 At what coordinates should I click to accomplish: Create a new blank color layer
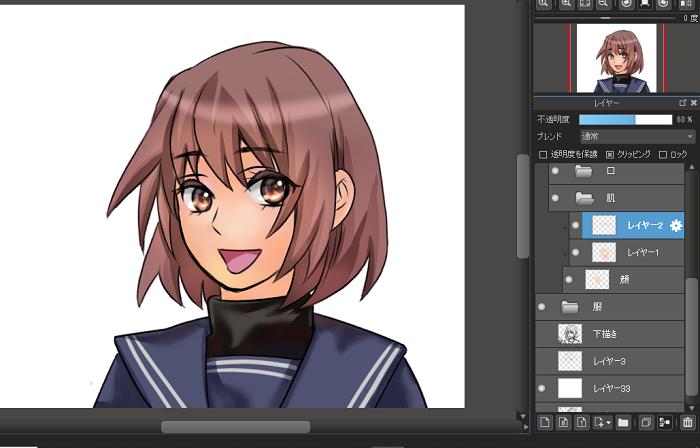pos(543,423)
